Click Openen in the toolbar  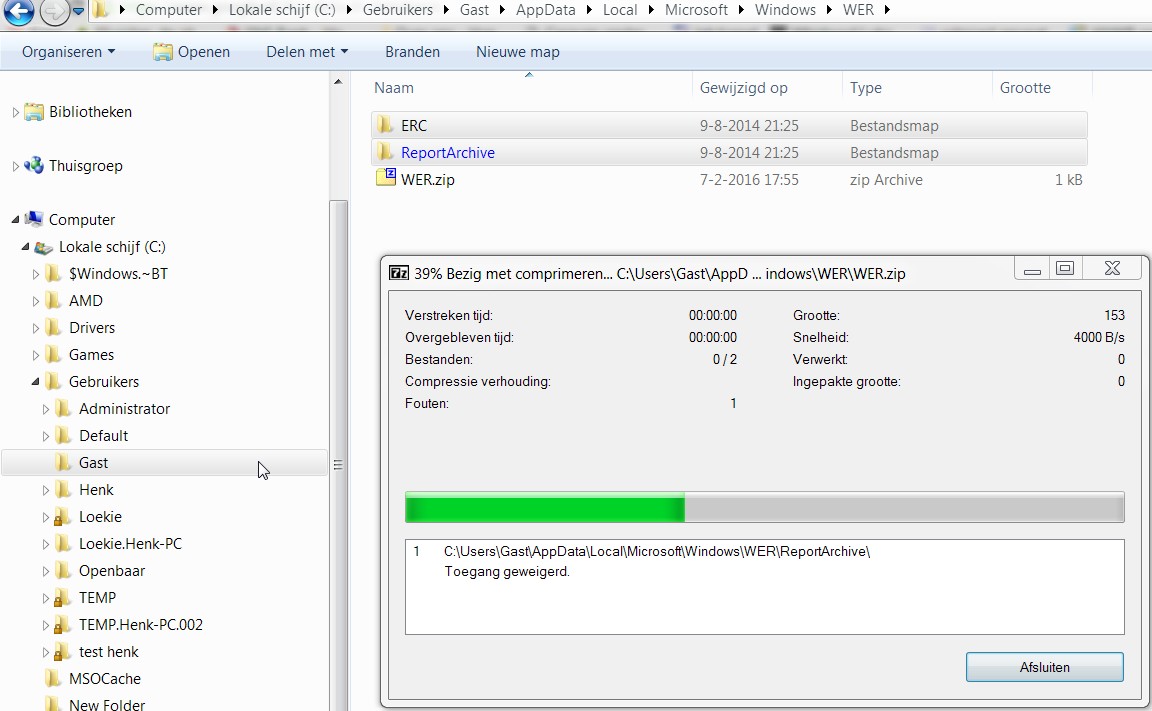(x=192, y=52)
